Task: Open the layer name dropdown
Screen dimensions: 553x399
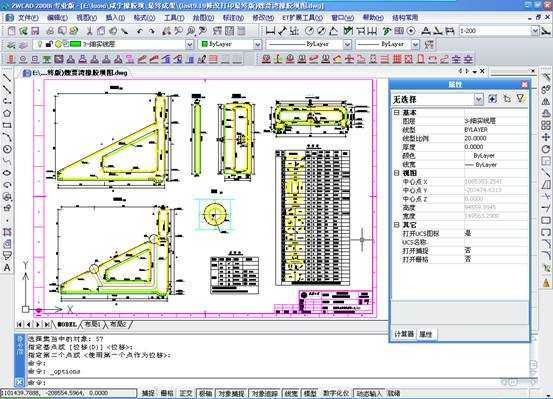Action: pyautogui.click(x=189, y=44)
